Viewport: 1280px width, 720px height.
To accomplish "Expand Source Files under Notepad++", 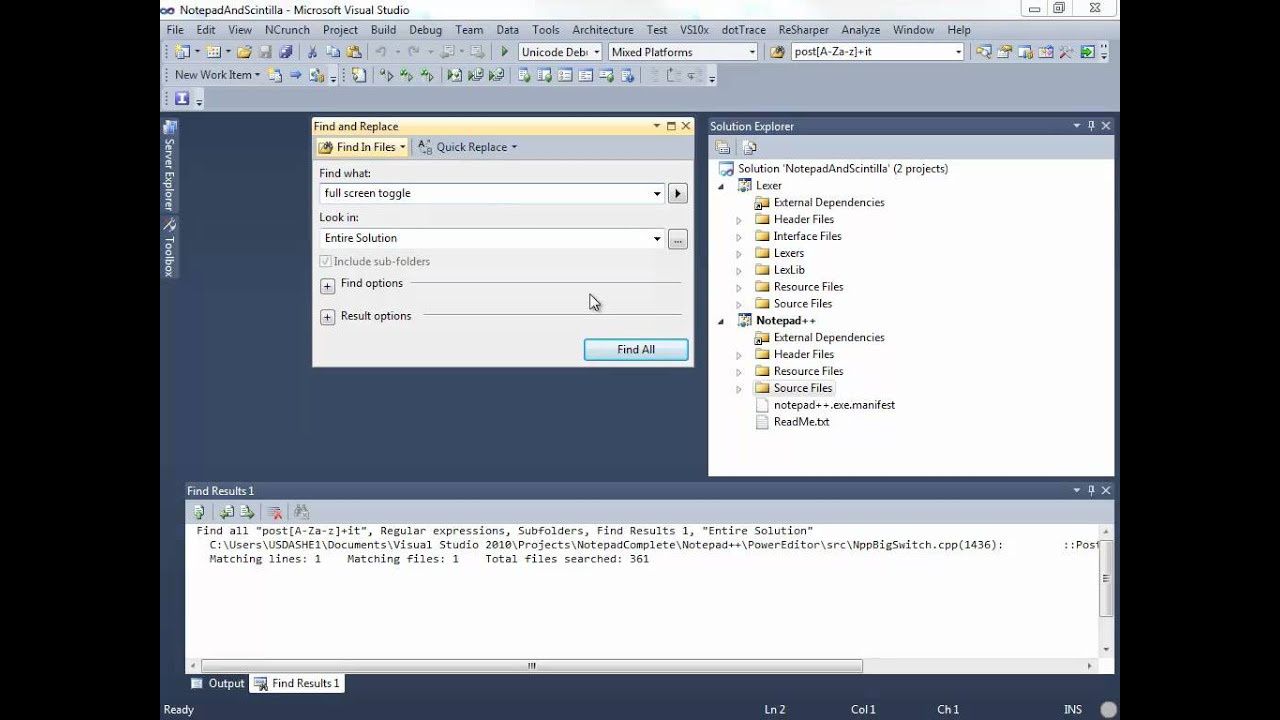I will click(739, 389).
